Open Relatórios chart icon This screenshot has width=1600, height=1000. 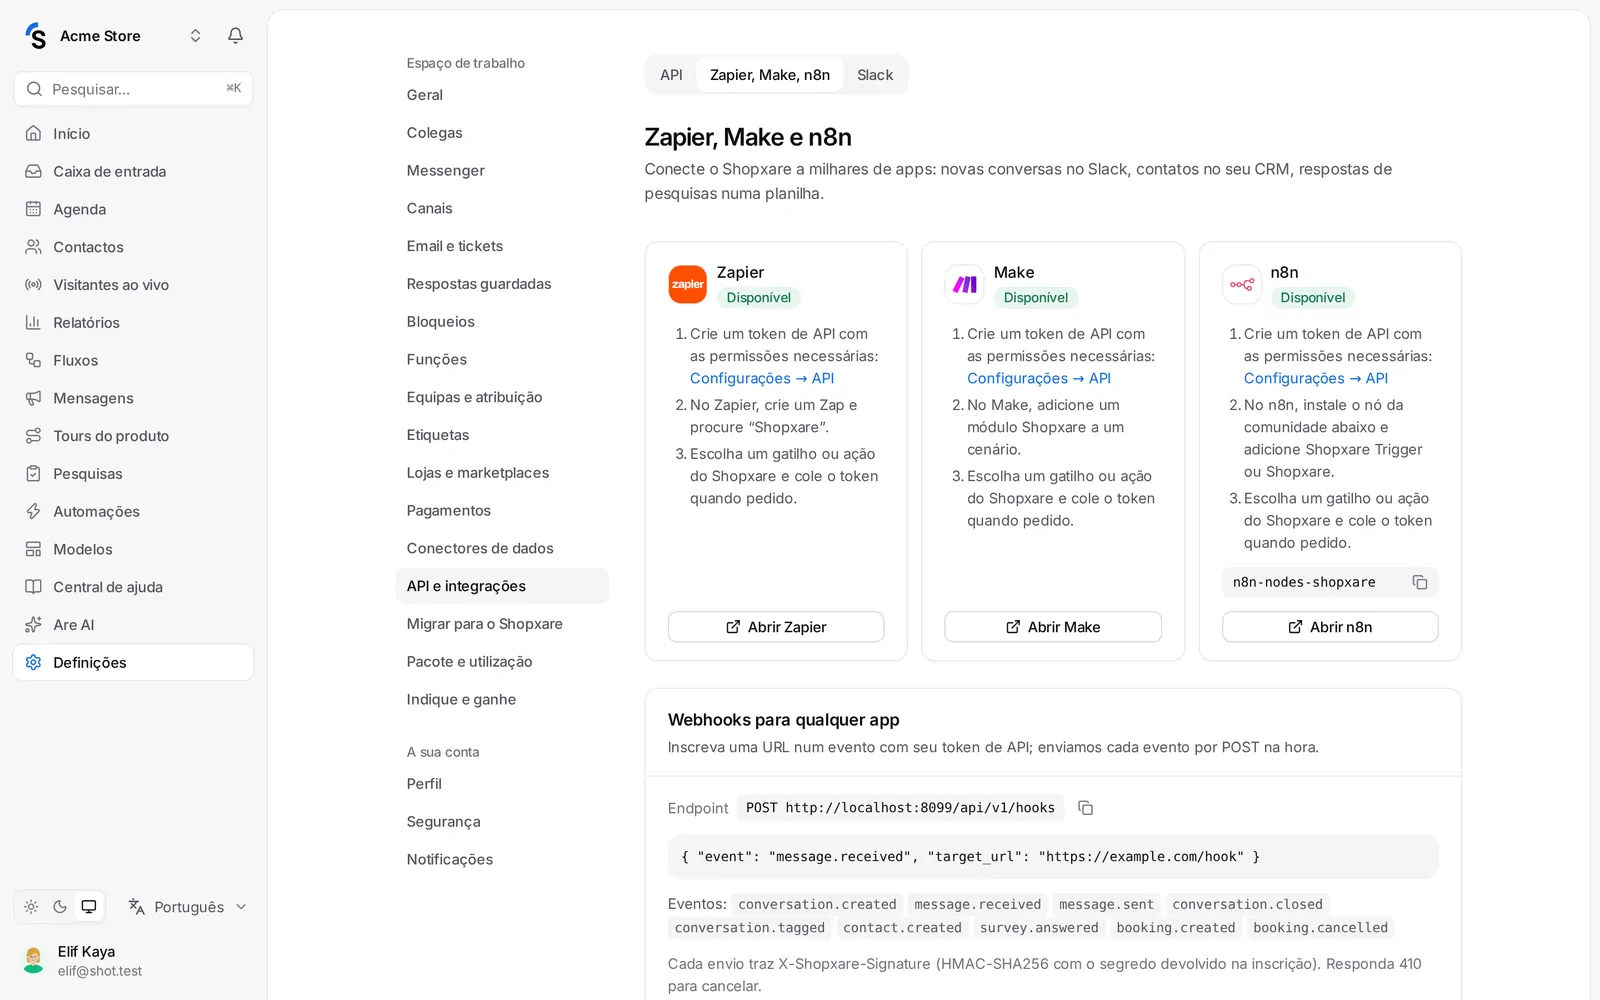[33, 322]
